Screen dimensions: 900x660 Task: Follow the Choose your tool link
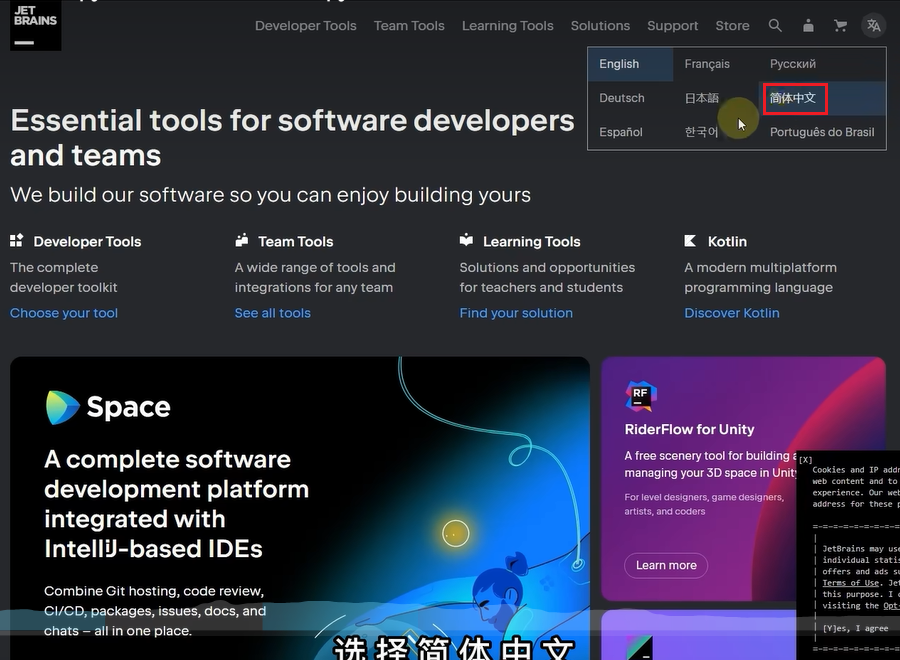[x=64, y=313]
